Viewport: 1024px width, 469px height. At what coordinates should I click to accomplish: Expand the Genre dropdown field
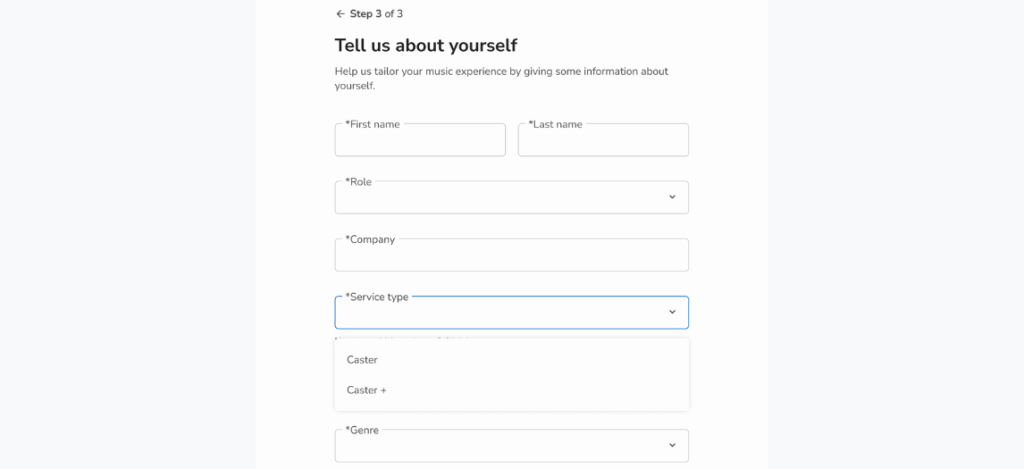pos(500,446)
